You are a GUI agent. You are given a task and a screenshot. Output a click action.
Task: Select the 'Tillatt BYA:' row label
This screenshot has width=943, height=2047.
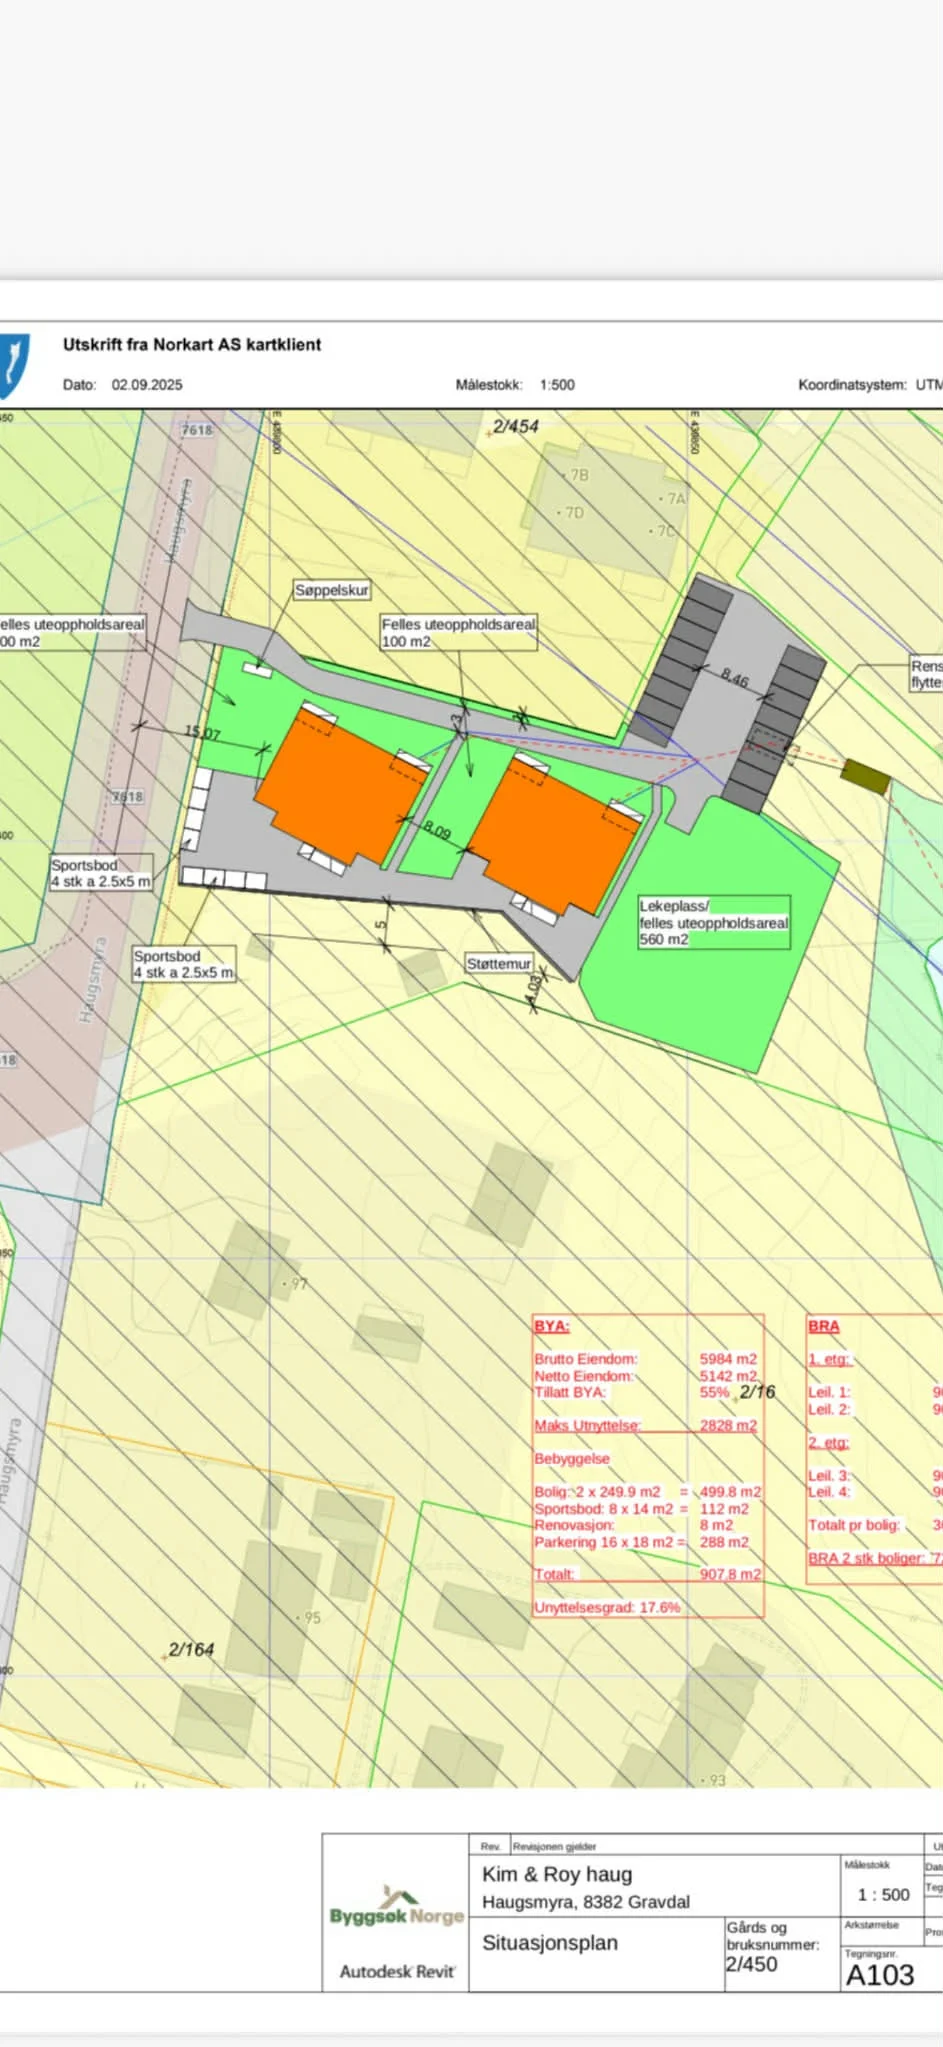click(x=570, y=1392)
